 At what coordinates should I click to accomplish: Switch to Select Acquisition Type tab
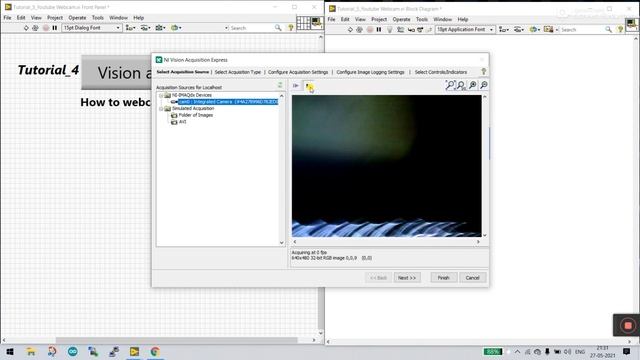coord(238,72)
